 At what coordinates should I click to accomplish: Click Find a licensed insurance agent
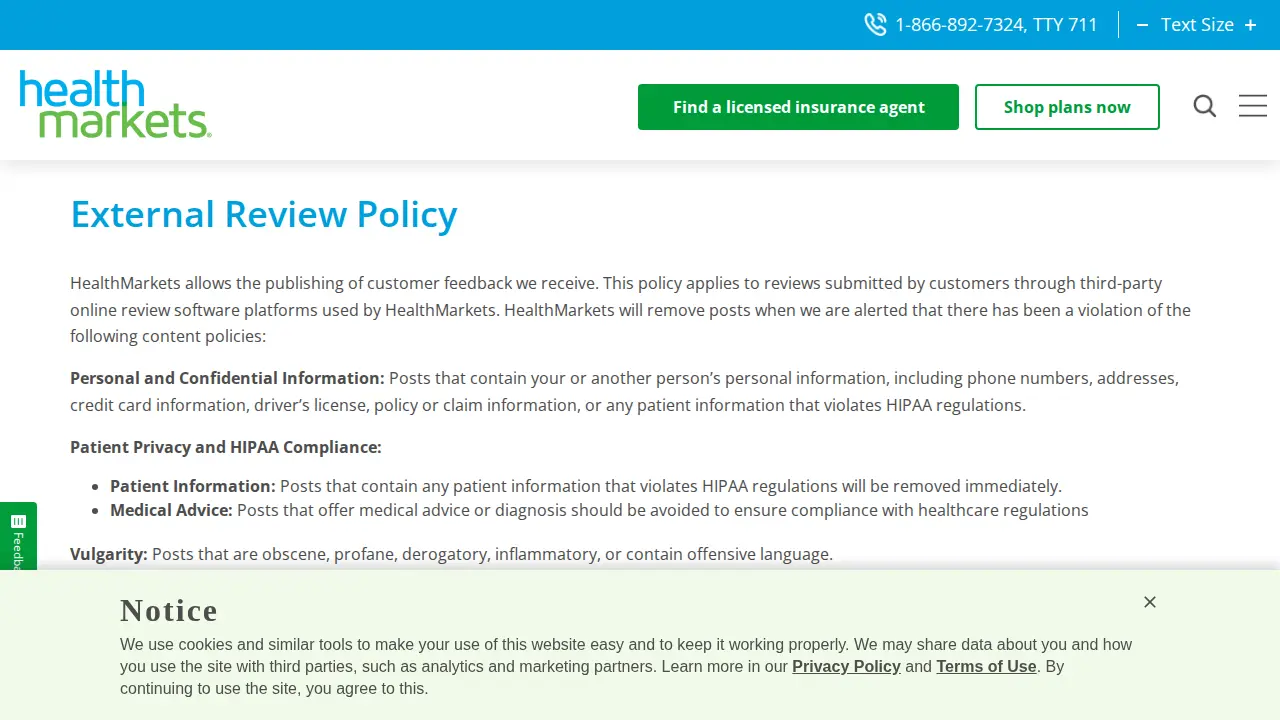pos(798,107)
